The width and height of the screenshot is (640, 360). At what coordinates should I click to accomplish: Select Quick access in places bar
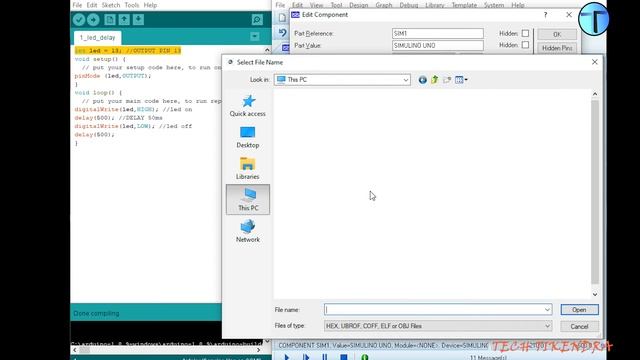click(x=248, y=106)
